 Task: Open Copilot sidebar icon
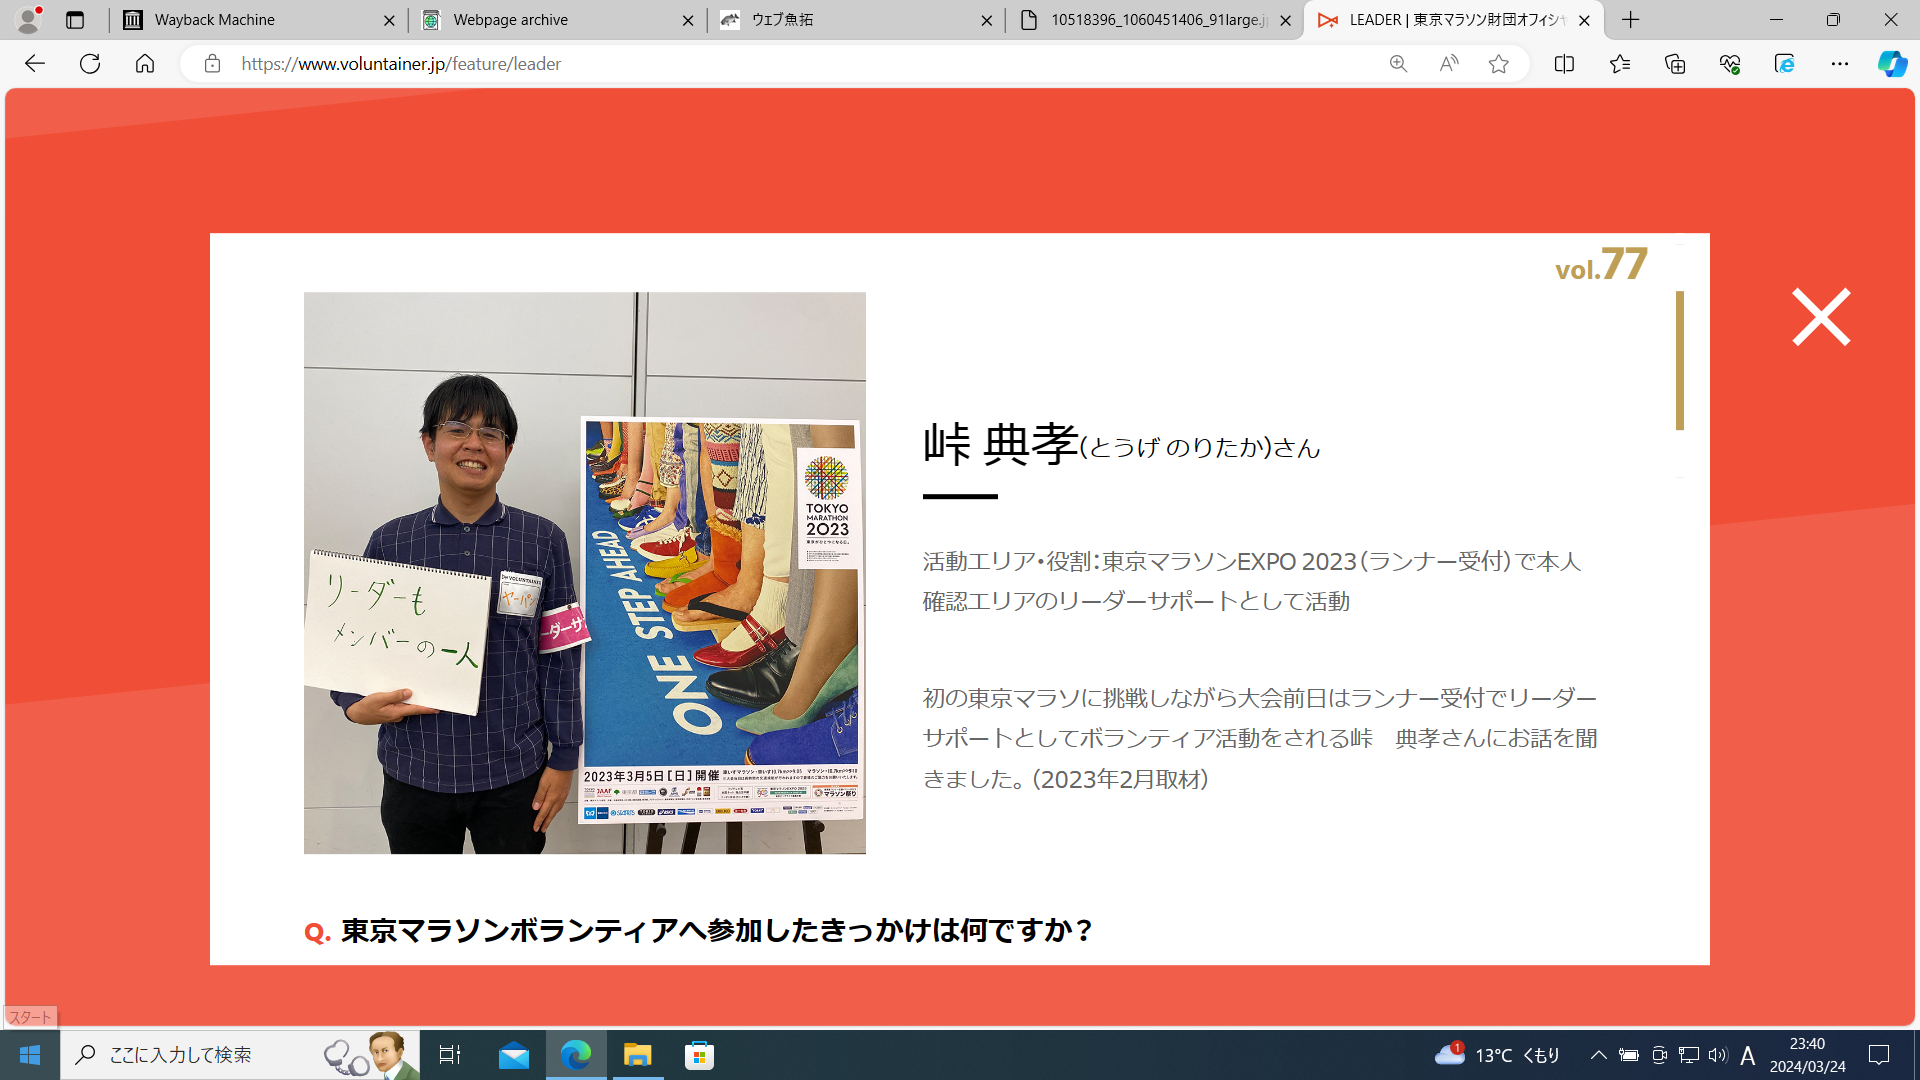click(1891, 64)
